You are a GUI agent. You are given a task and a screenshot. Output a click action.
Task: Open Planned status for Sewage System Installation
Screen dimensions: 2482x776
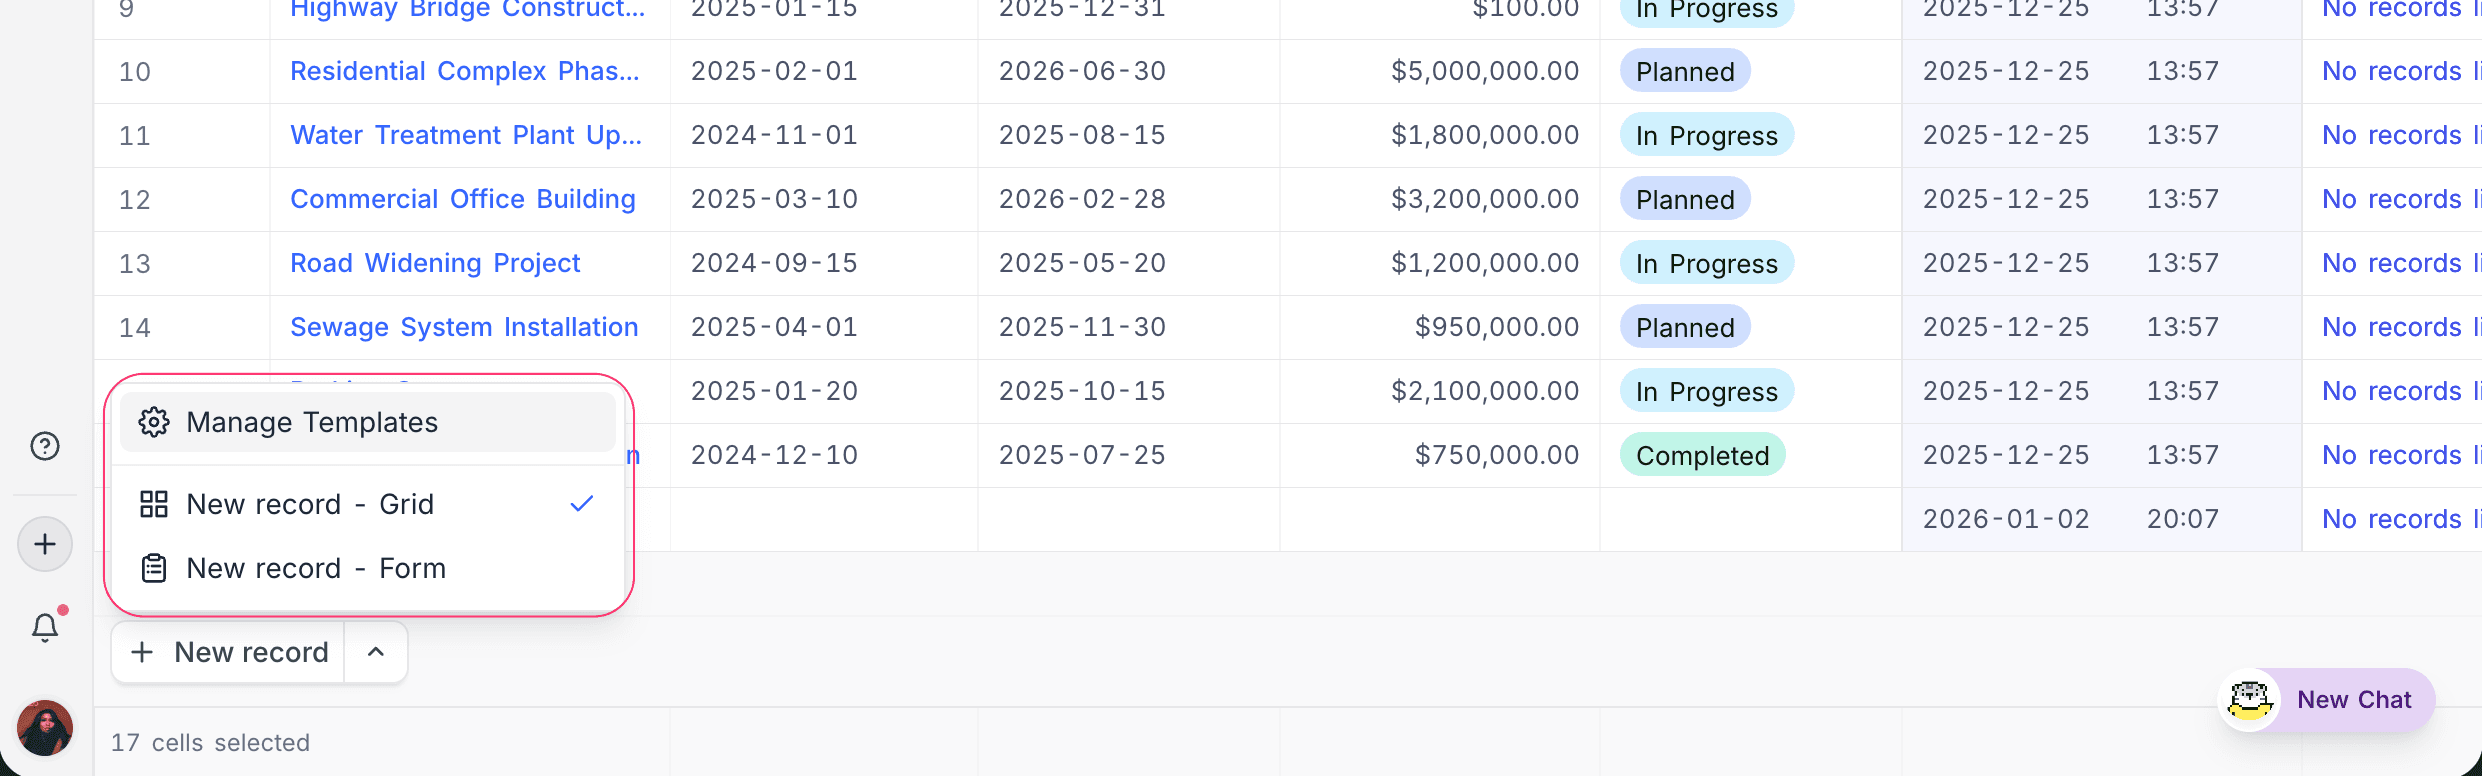click(1685, 328)
